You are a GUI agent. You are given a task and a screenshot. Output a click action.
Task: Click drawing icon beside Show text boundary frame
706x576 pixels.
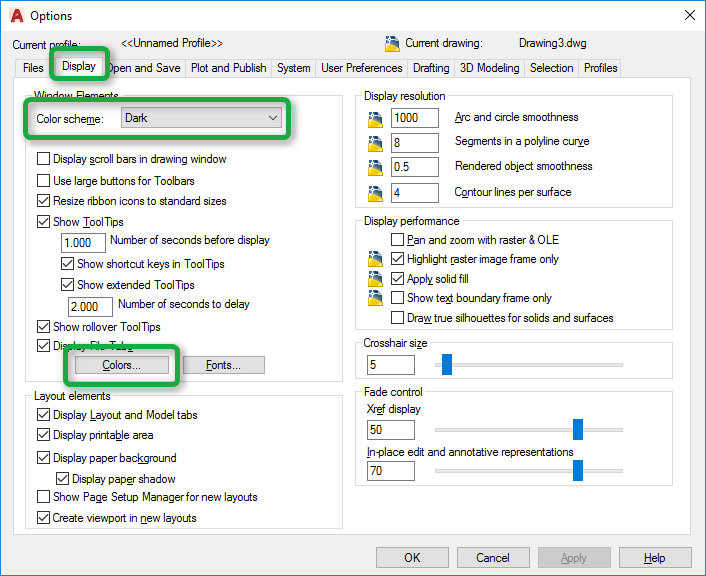[x=375, y=298]
